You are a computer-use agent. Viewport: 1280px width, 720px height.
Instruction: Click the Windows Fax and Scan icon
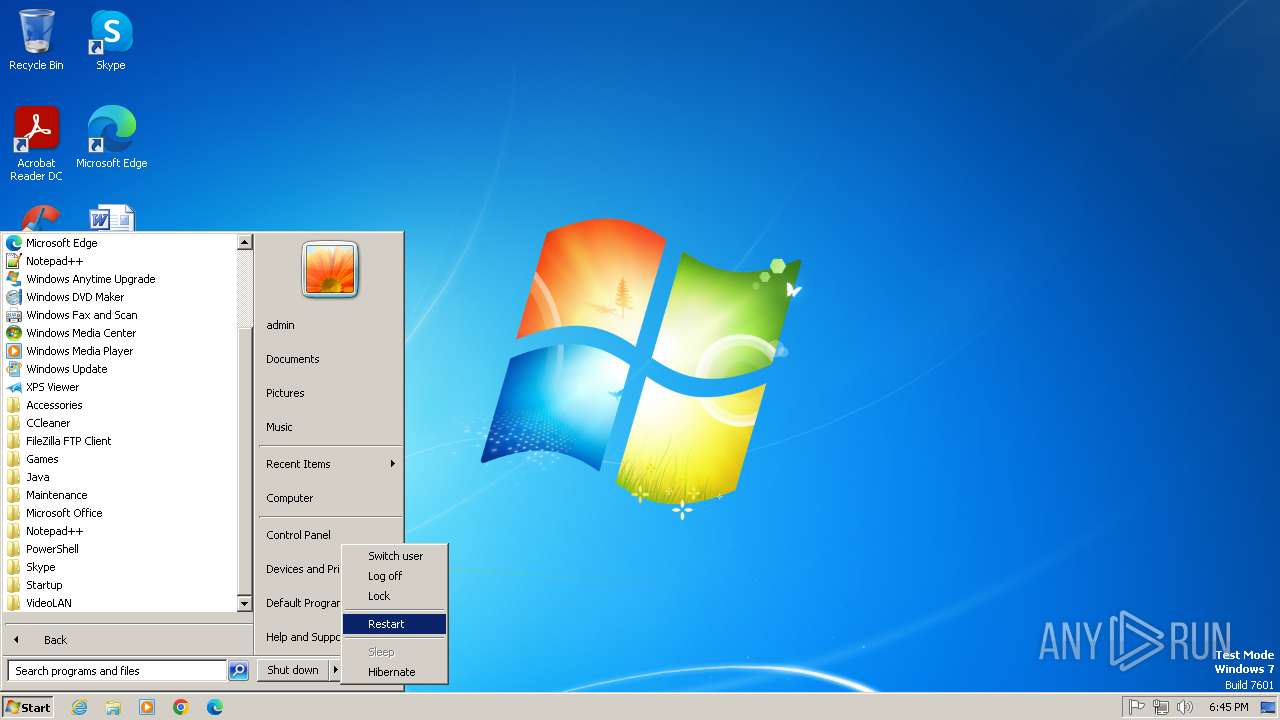14,315
